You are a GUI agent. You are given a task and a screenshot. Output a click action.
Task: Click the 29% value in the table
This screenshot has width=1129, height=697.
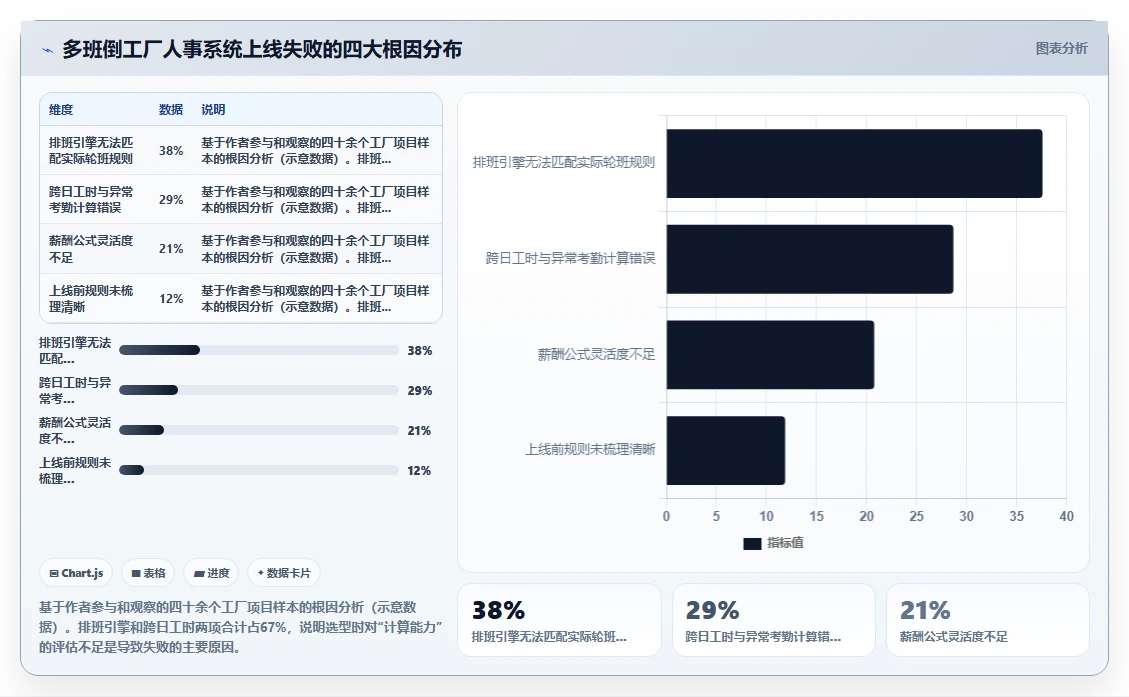coord(171,199)
